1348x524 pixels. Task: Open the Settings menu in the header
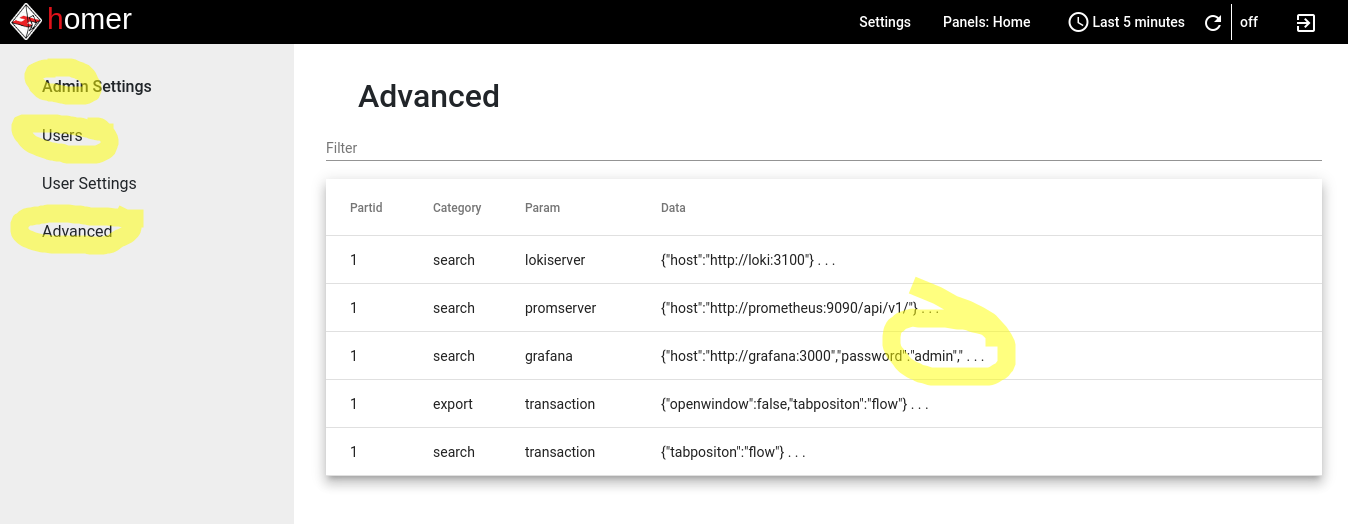(x=885, y=22)
